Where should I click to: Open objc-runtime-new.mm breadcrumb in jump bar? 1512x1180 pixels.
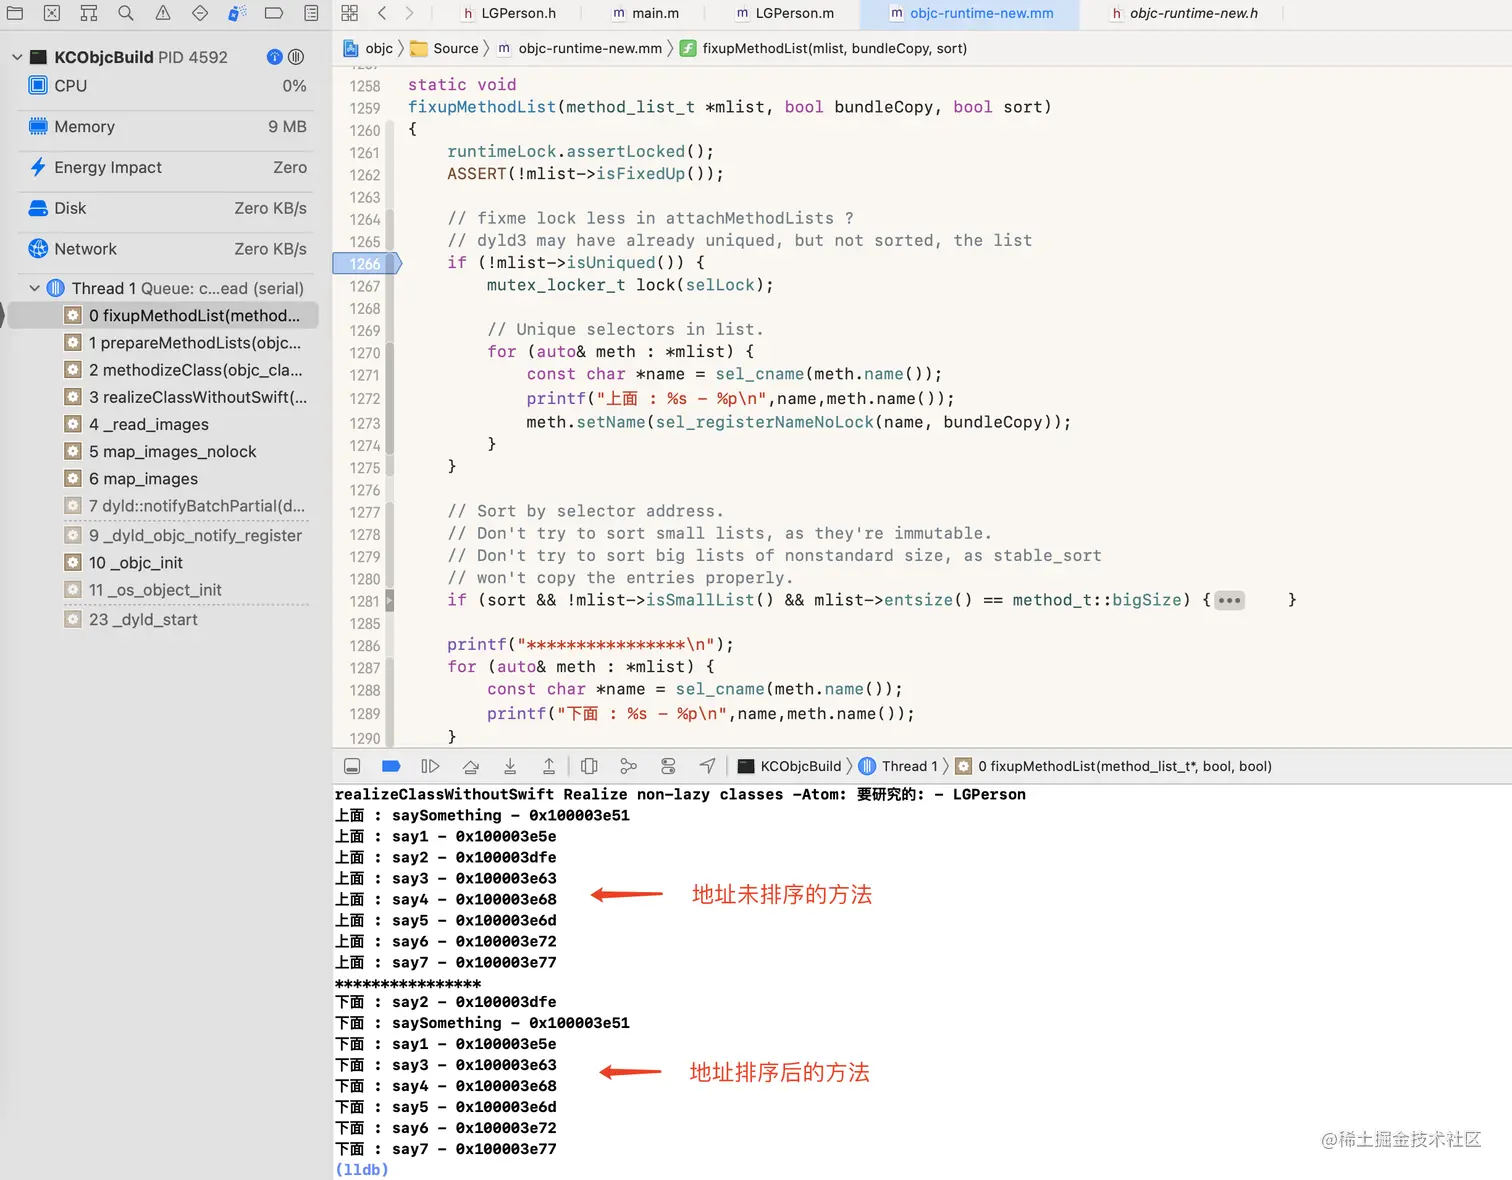pyautogui.click(x=580, y=48)
